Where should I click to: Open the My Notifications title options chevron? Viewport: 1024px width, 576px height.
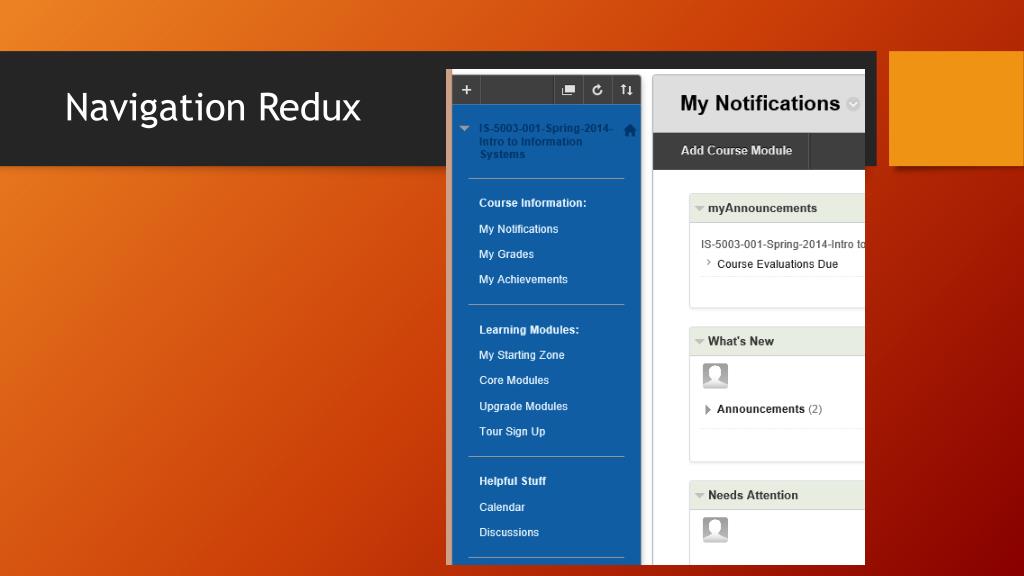[x=853, y=104]
